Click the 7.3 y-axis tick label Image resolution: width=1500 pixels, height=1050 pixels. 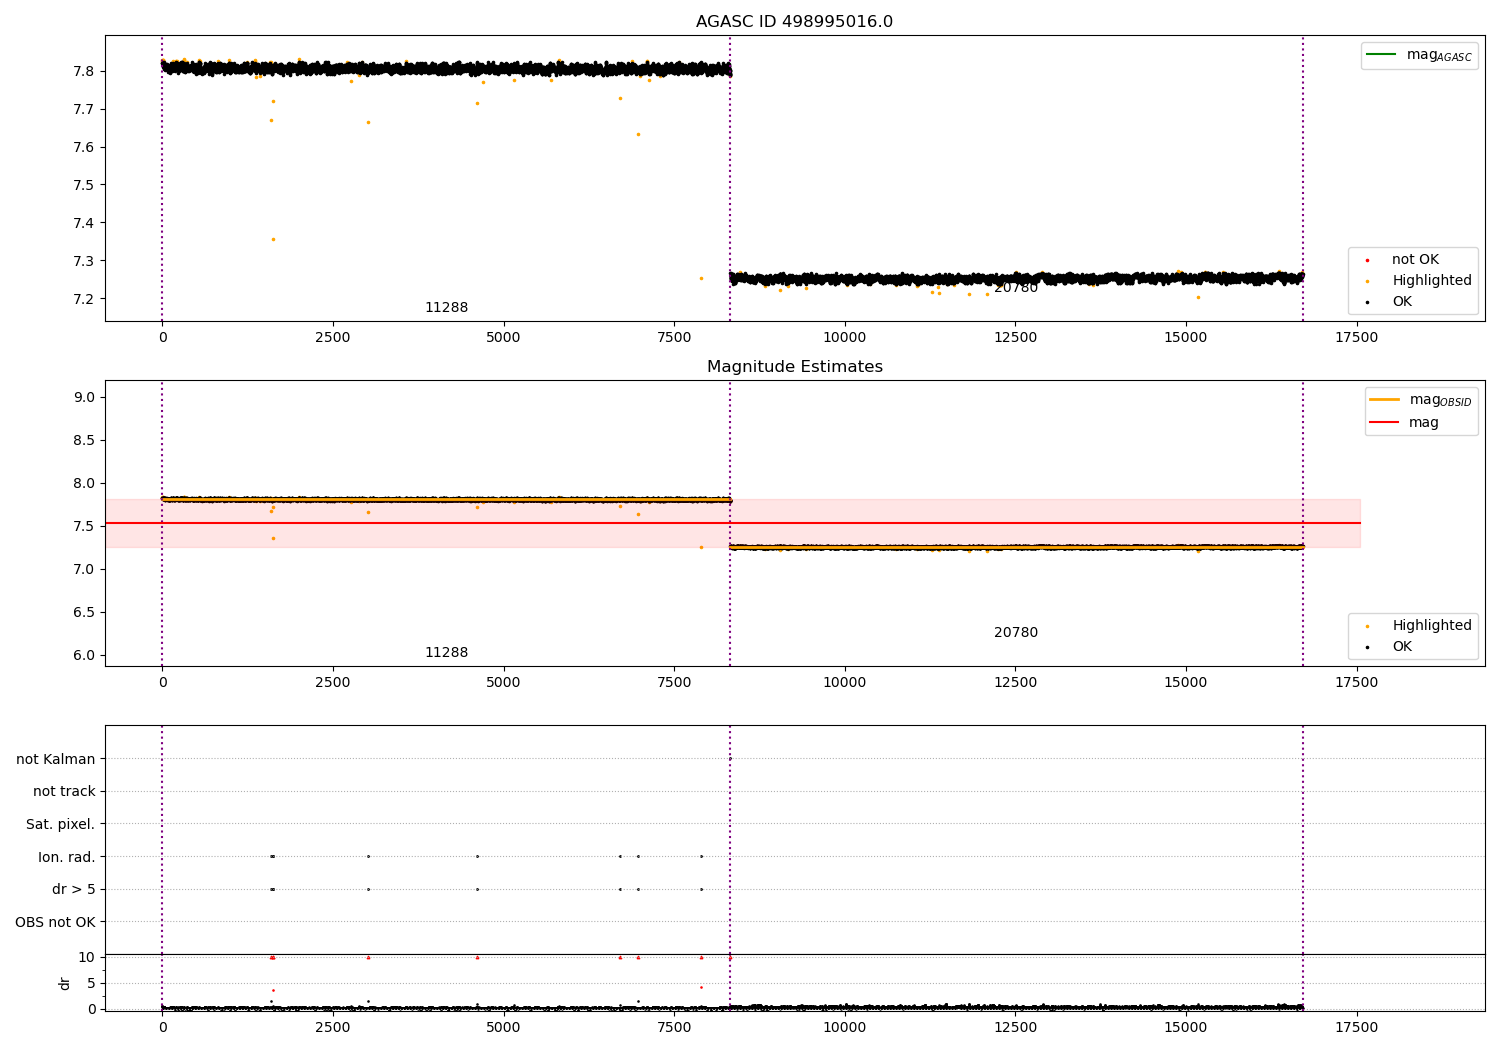[83, 261]
